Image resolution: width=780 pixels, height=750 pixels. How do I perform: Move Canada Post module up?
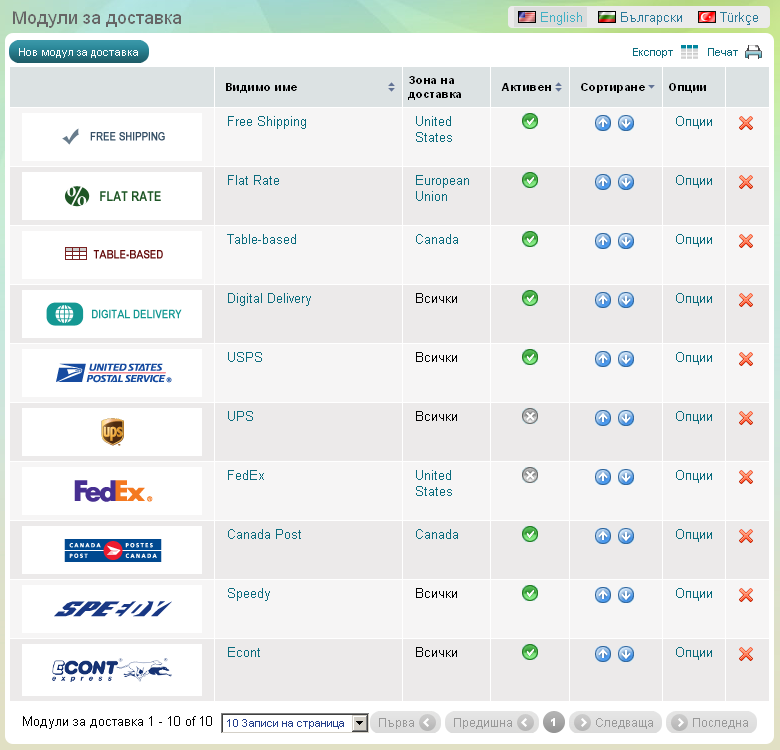coord(603,536)
